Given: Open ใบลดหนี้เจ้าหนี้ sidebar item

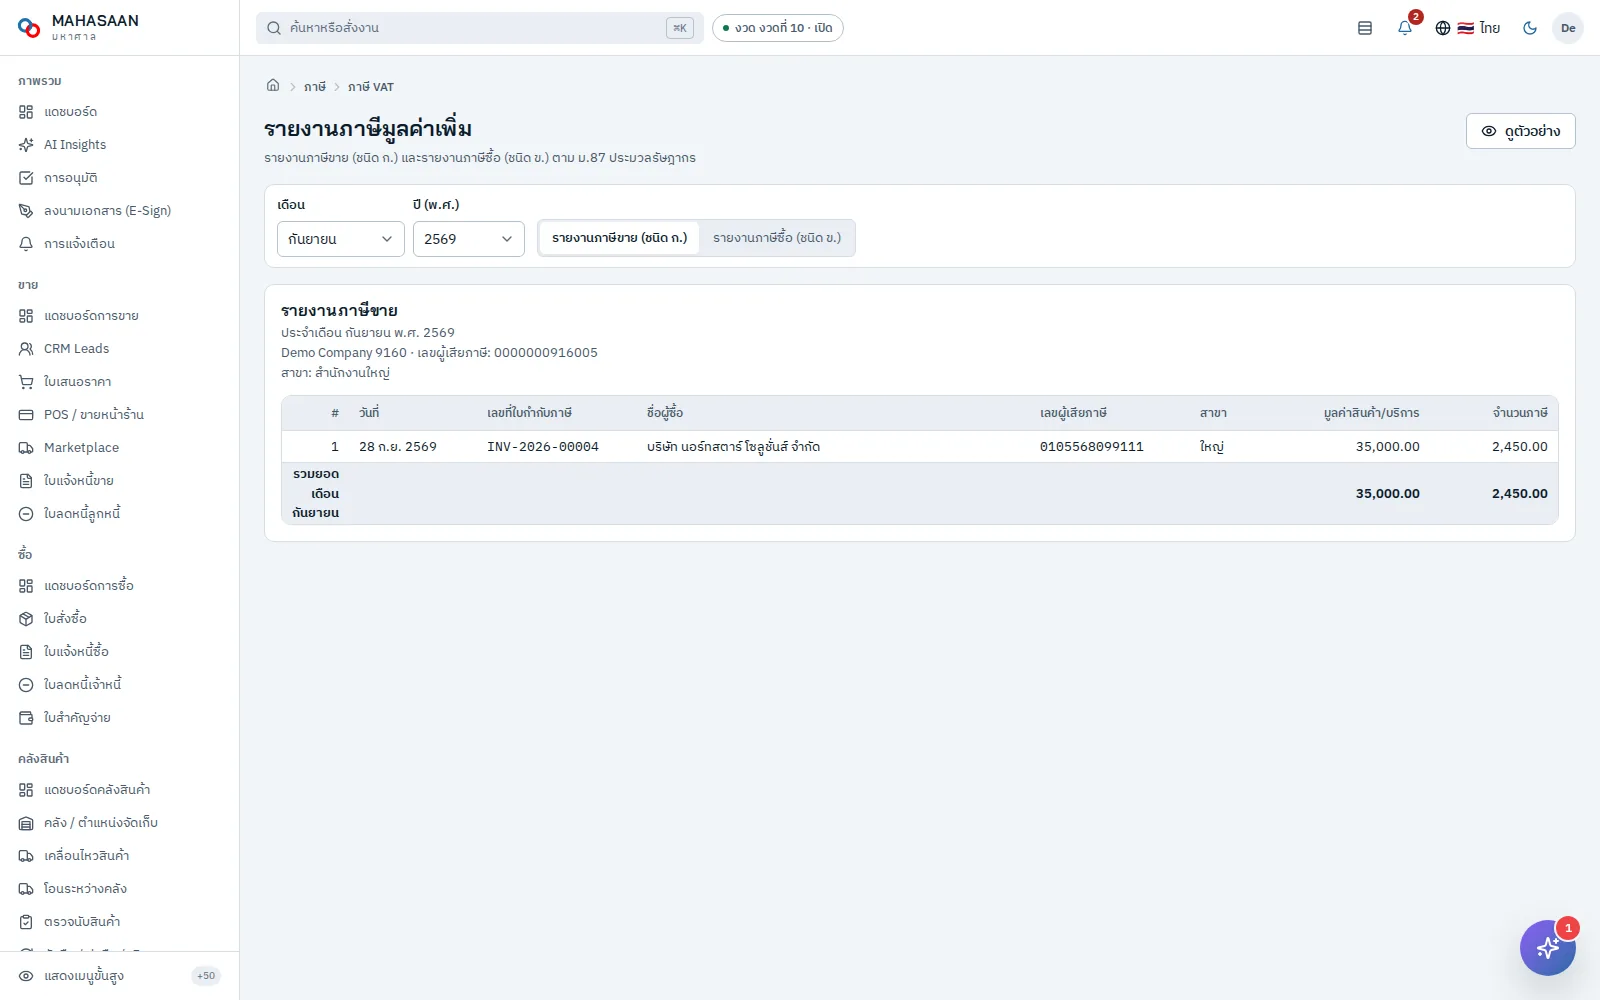Looking at the screenshot, I should click(120, 685).
